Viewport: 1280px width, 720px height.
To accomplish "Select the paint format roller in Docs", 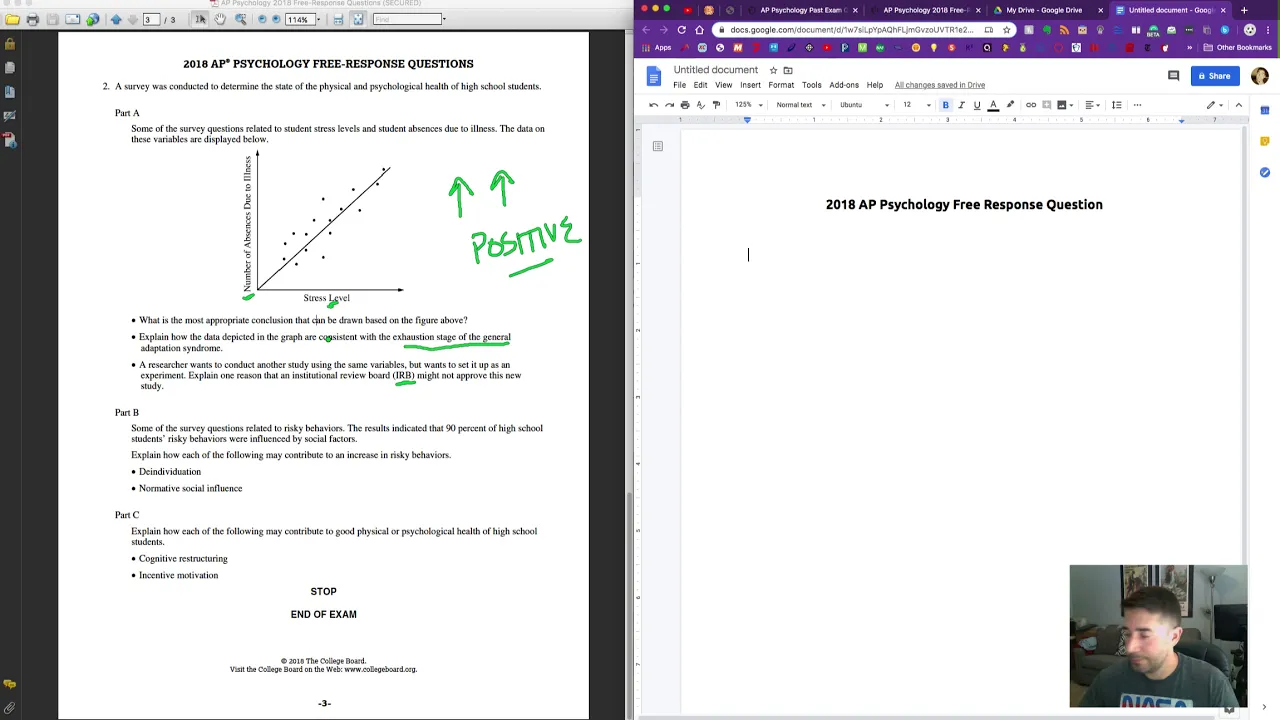I will click(716, 105).
